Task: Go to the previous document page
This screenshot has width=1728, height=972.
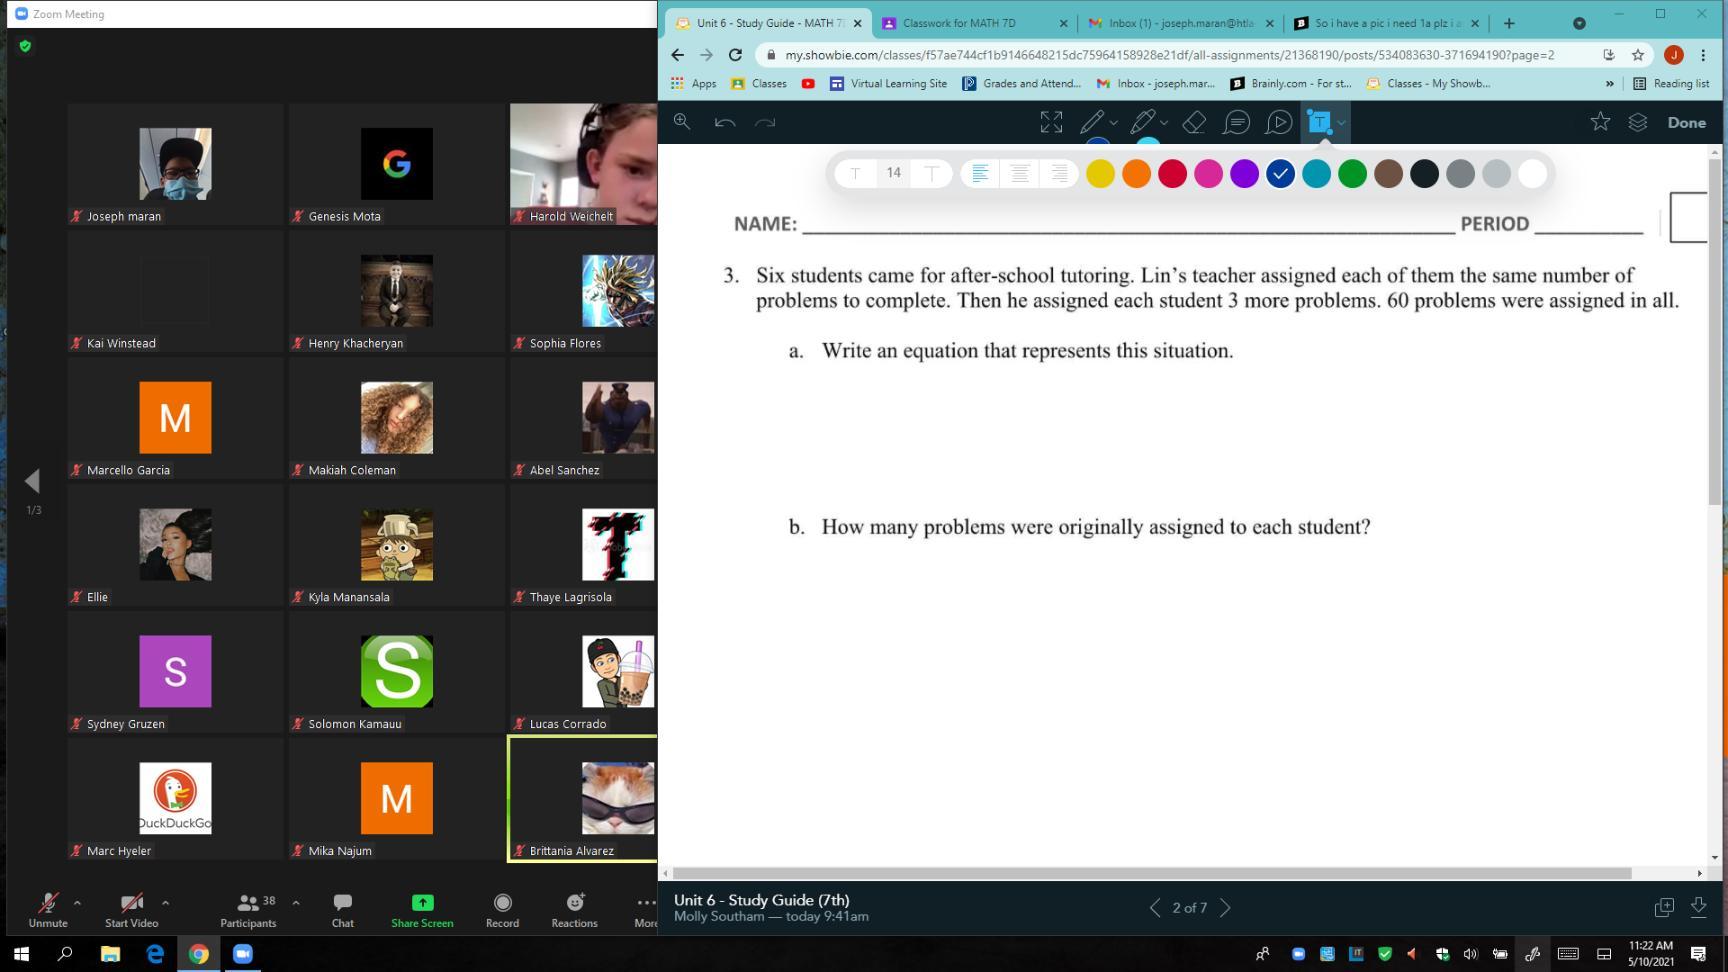Action: pyautogui.click(x=1155, y=908)
